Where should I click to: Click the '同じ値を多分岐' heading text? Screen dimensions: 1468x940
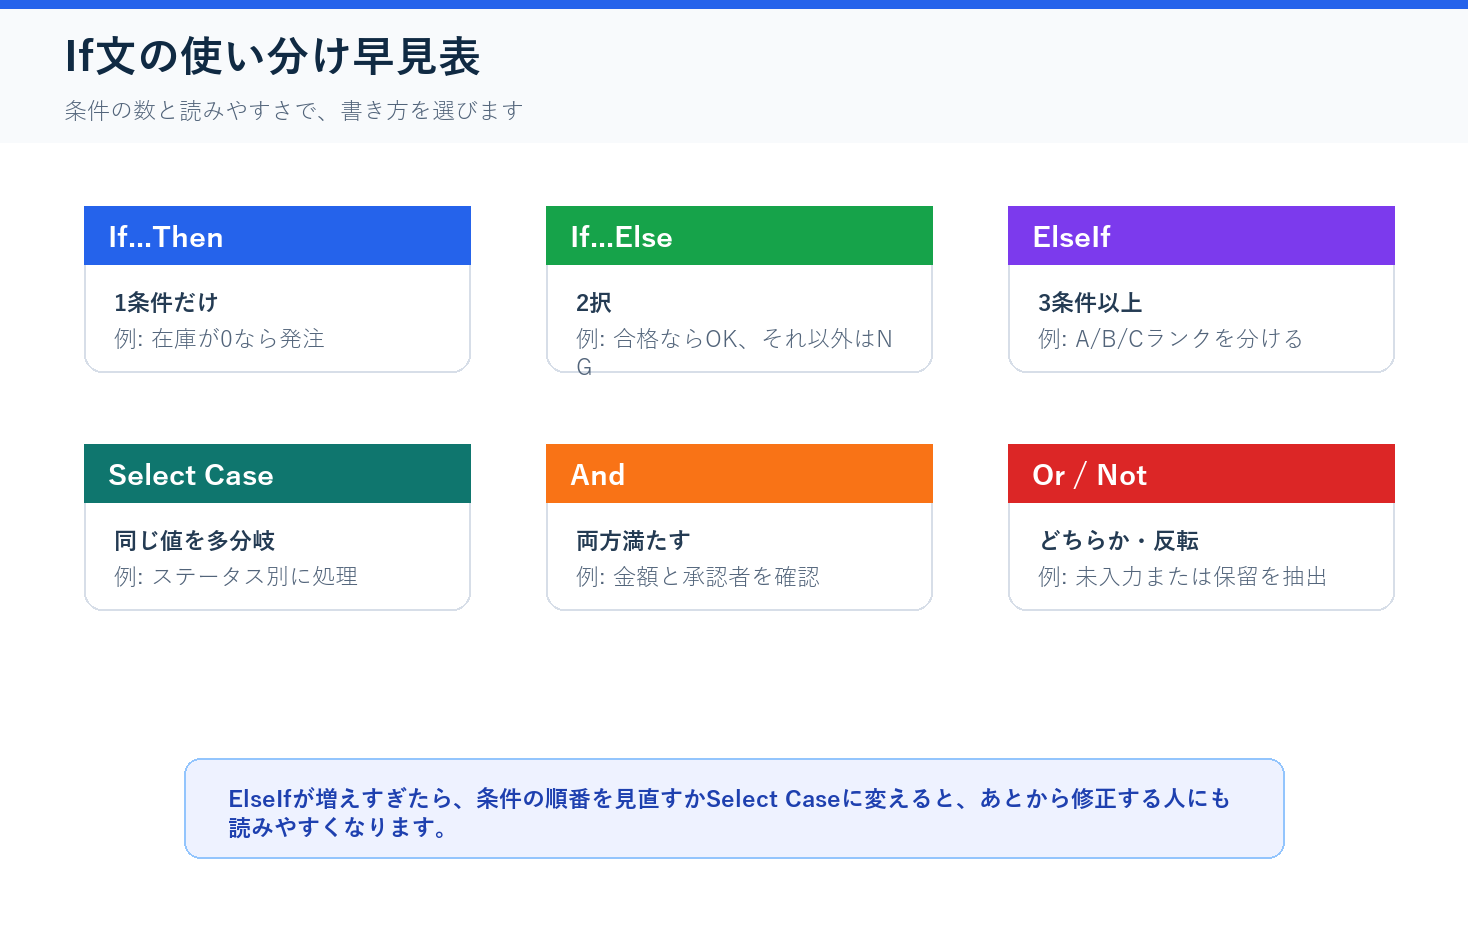click(195, 540)
